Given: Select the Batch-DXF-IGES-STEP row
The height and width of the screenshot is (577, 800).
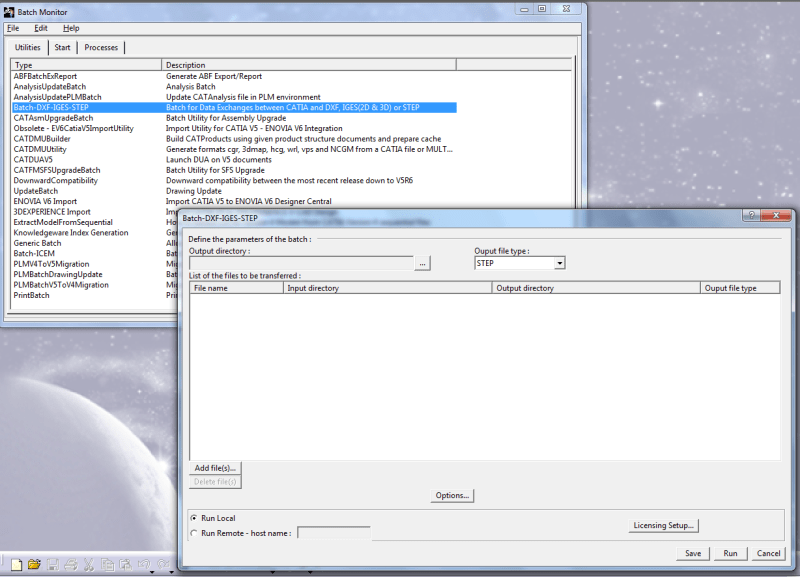Looking at the screenshot, I should point(234,108).
